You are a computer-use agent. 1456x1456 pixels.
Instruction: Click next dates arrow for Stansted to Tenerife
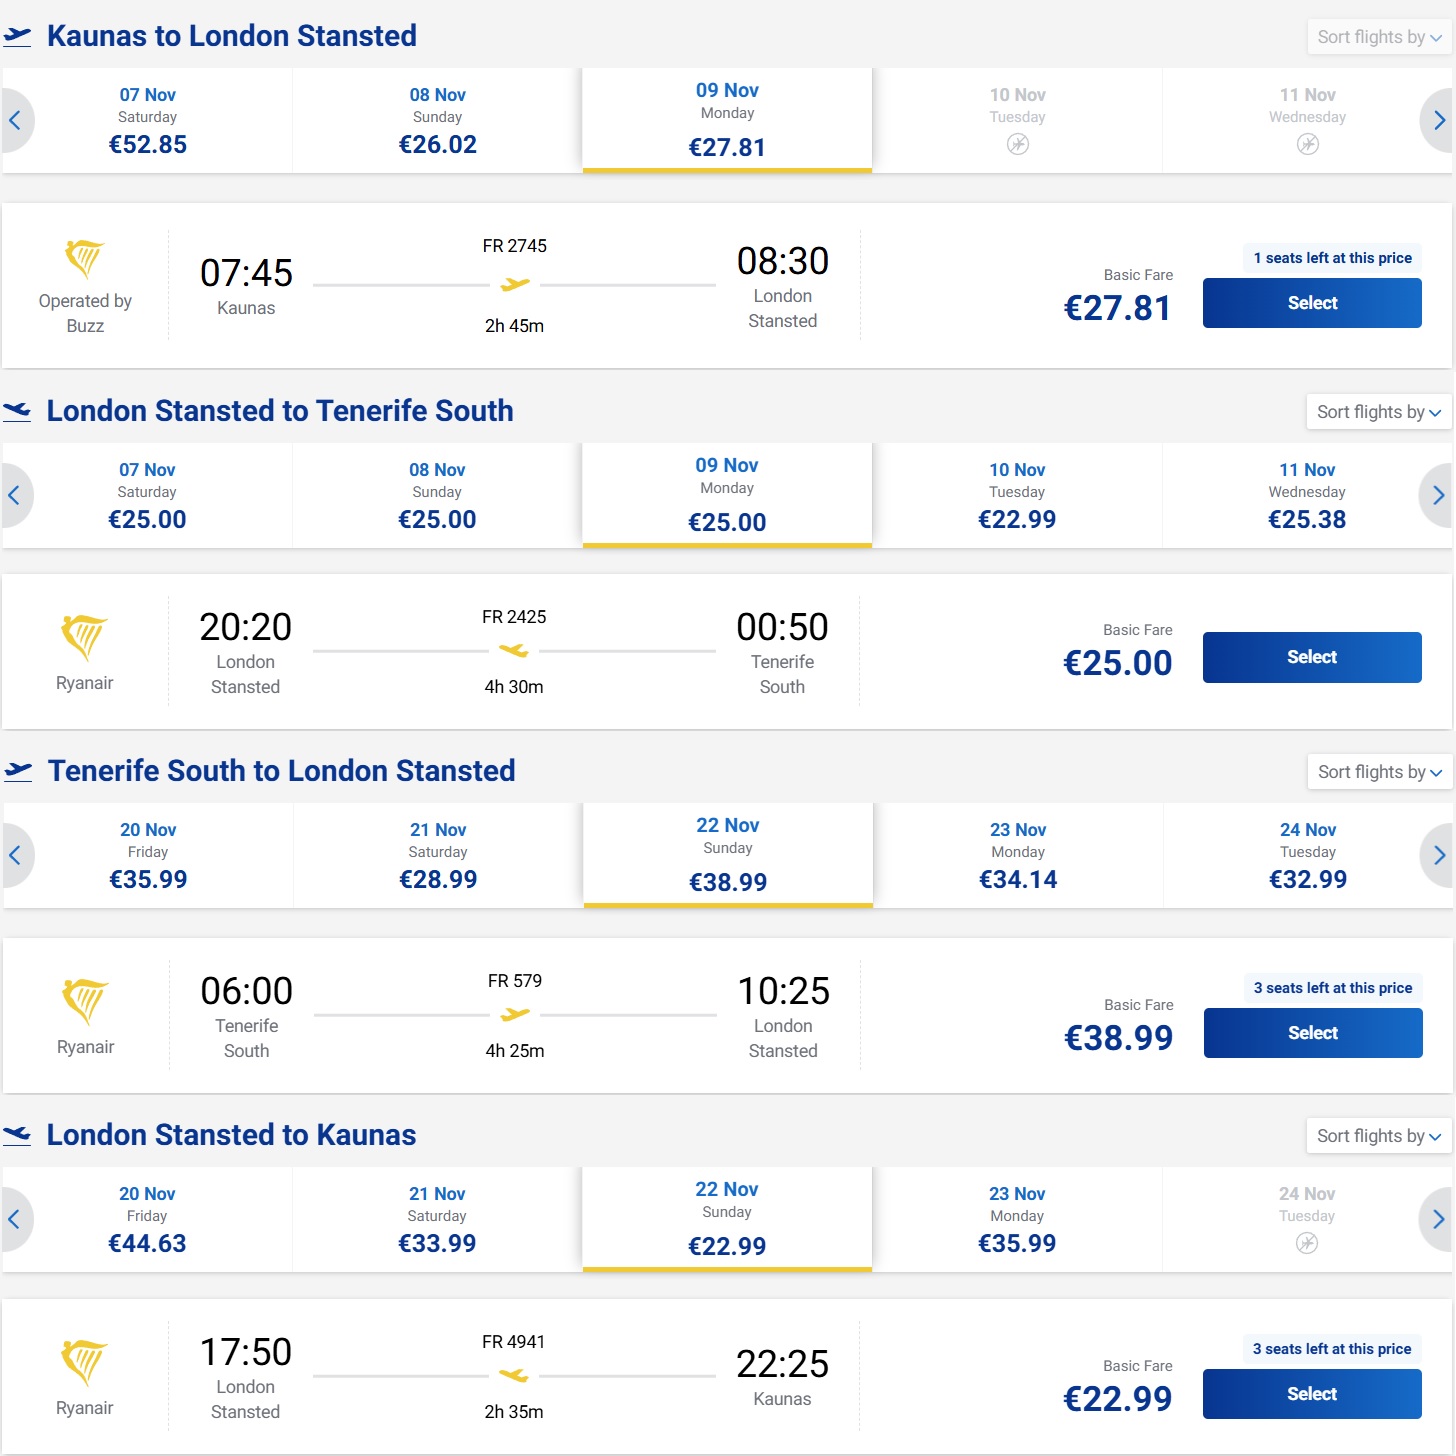point(1437,496)
